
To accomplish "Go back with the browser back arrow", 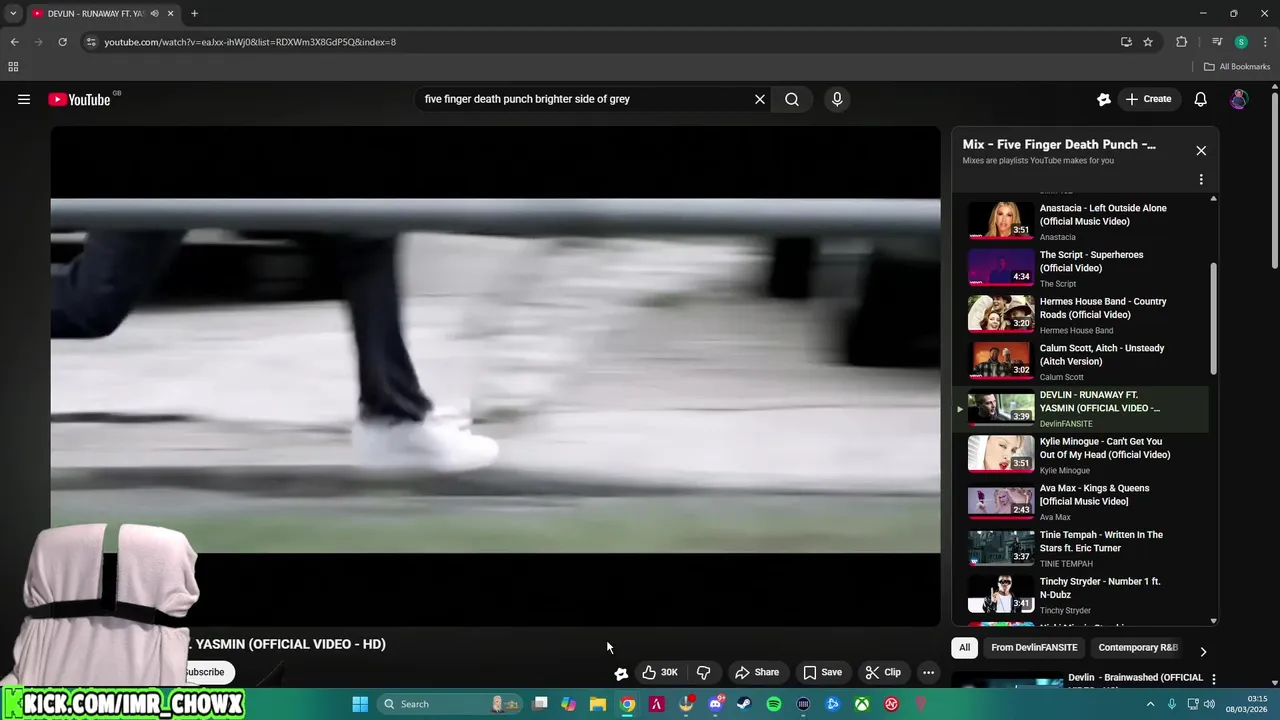I will (14, 42).
